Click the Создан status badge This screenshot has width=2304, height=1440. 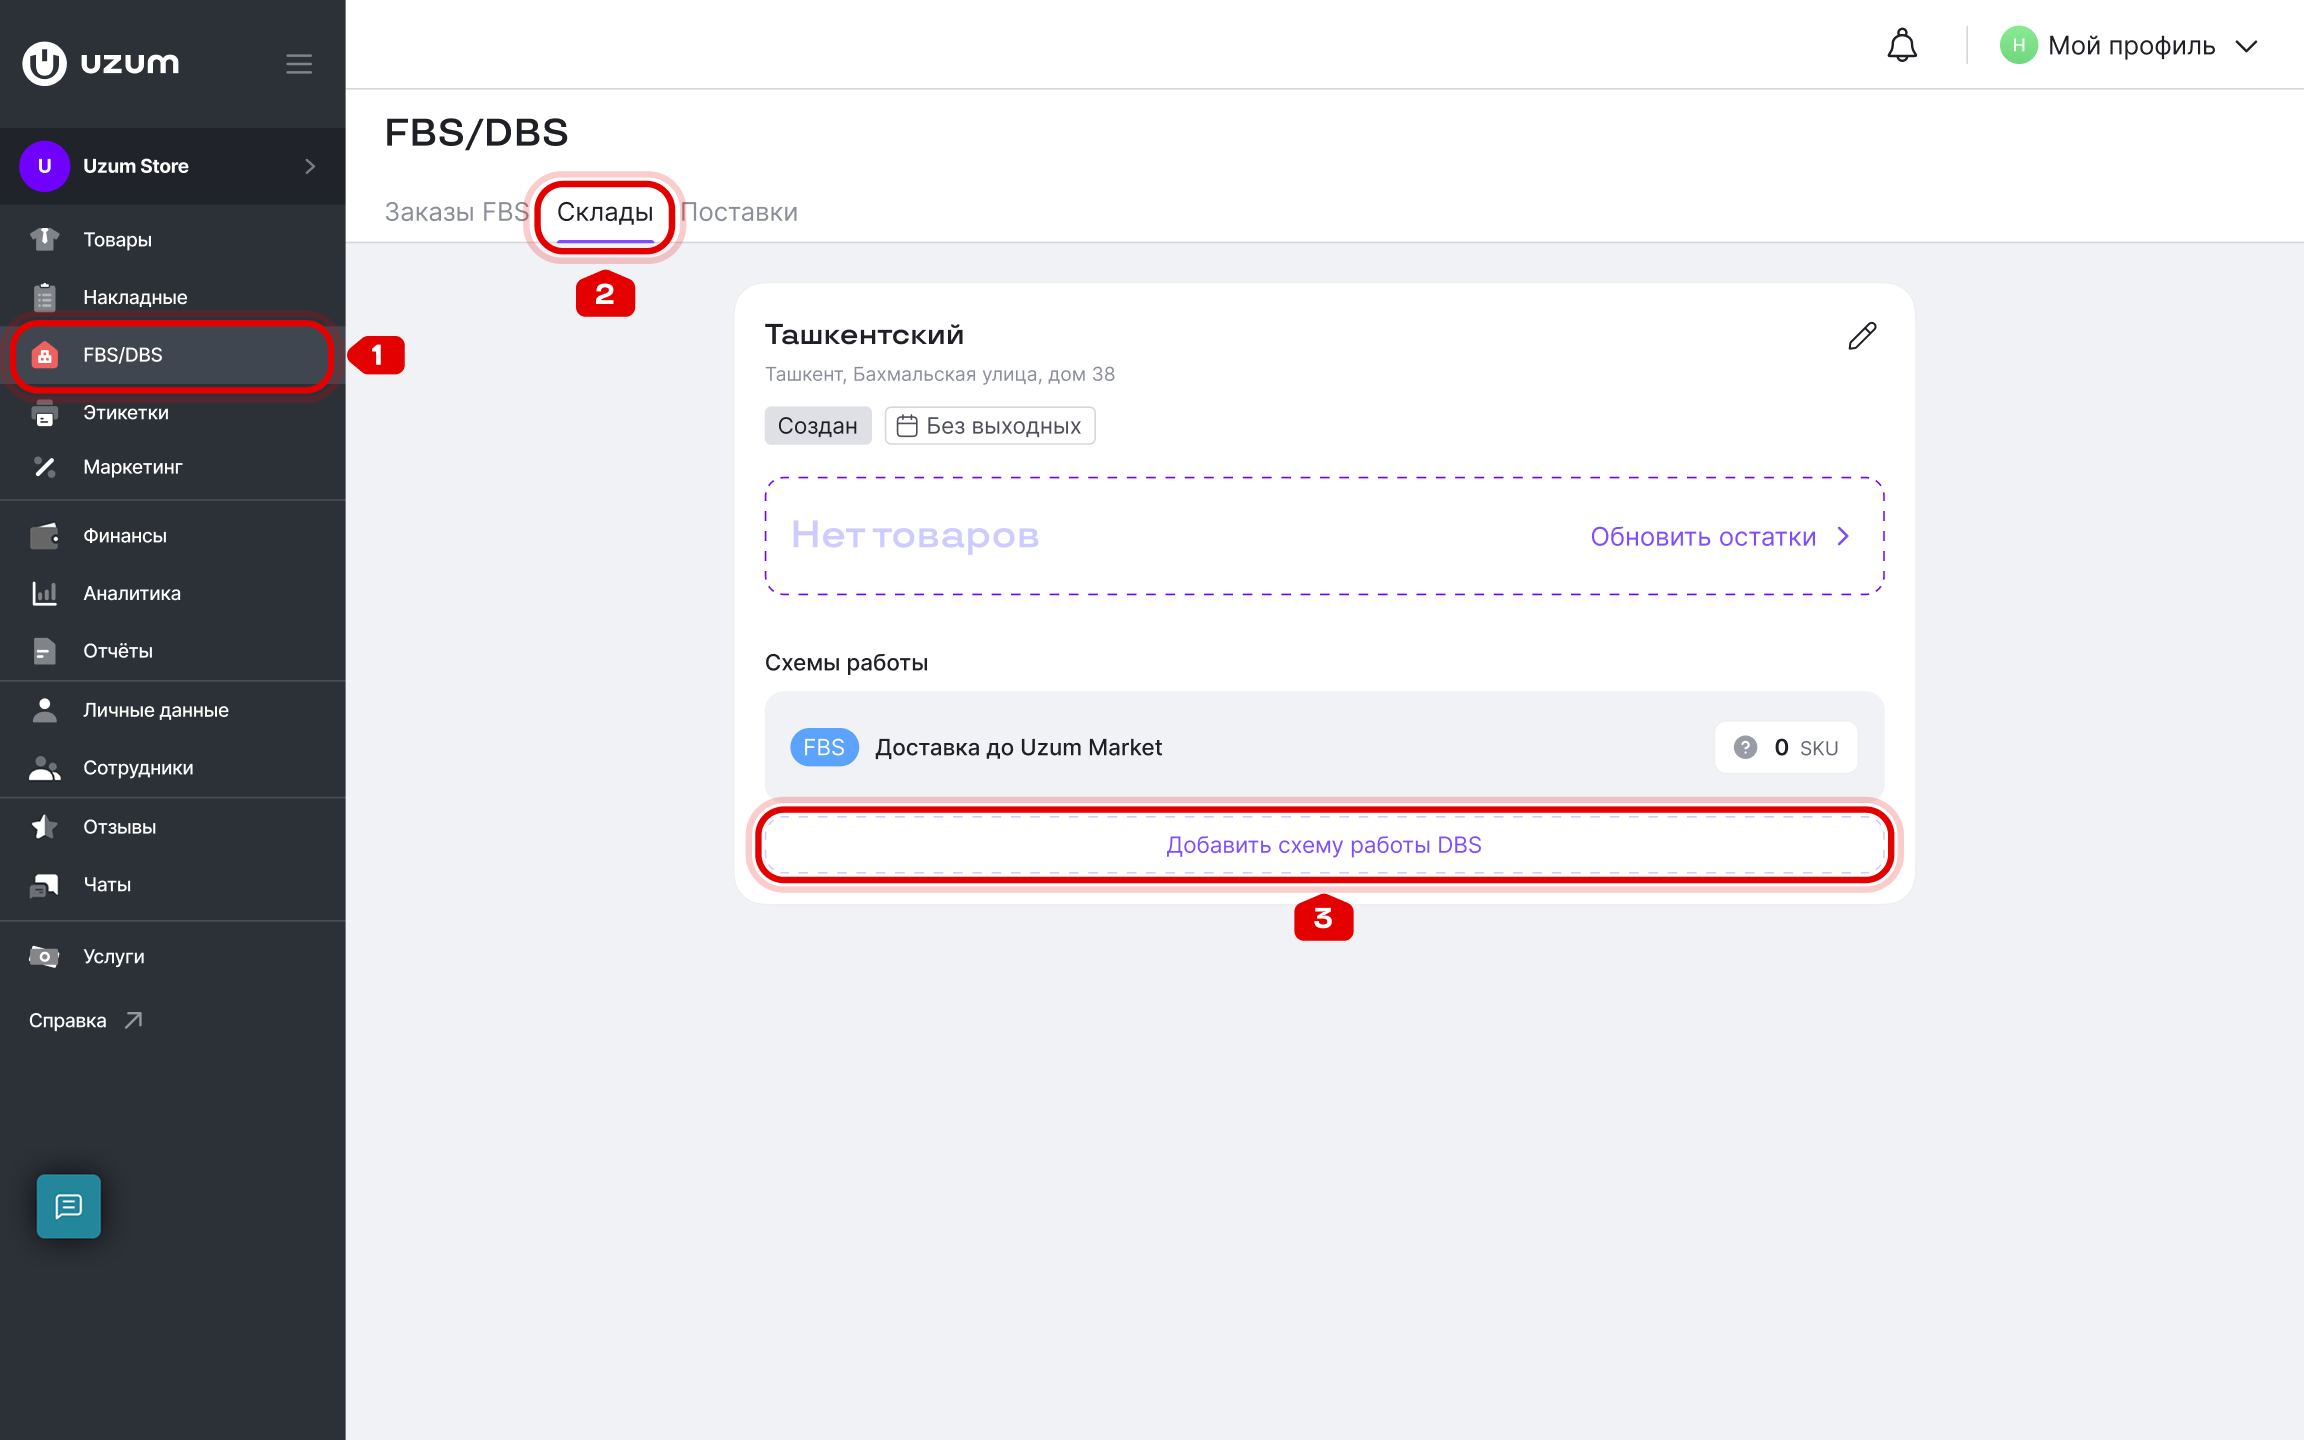(817, 426)
